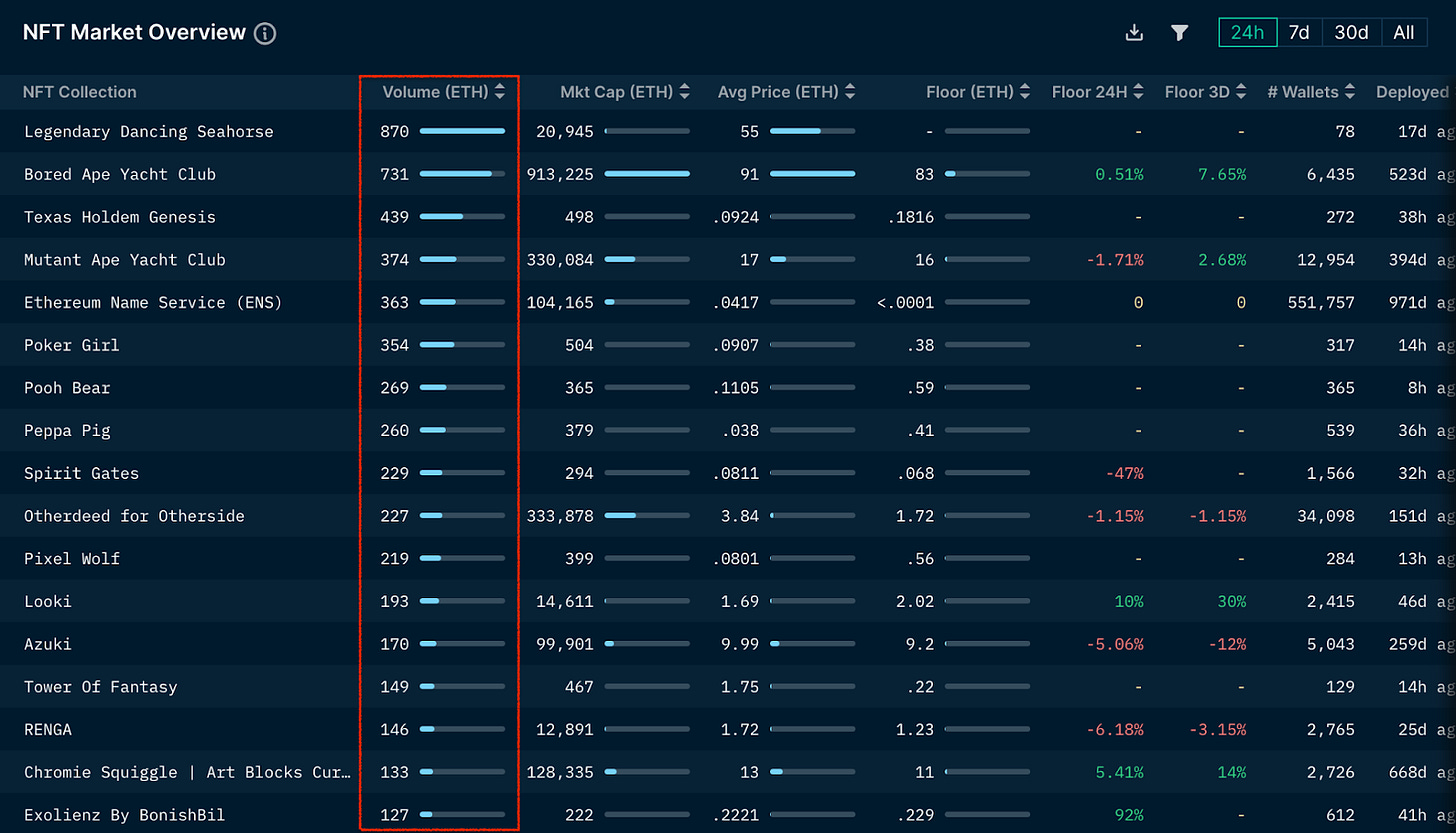
Task: Open Bored Ape Yacht Club collection
Action: point(120,174)
